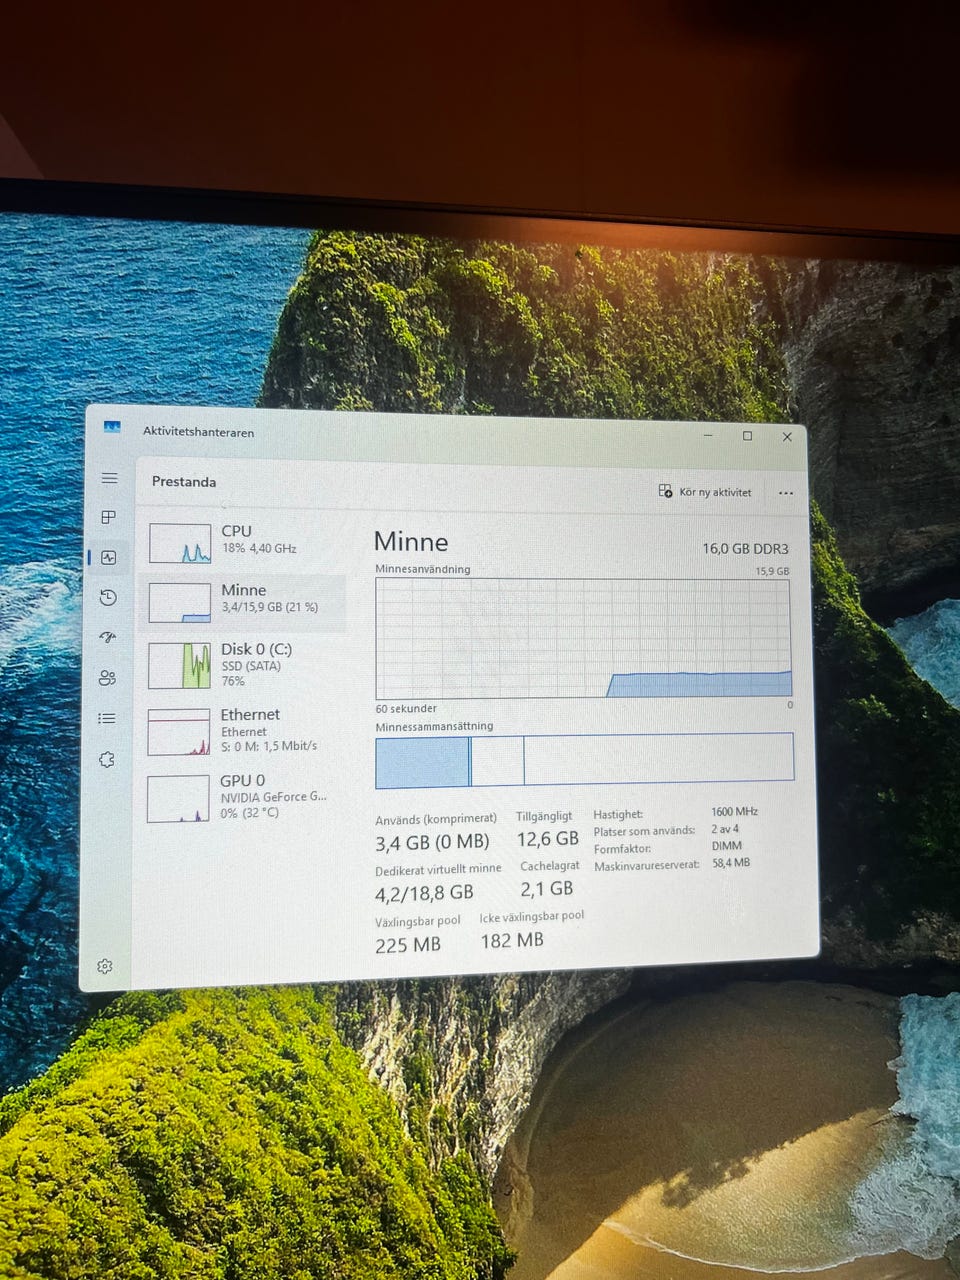The image size is (960, 1280).
Task: Click the Minnessammansättning composition bar
Action: 584,759
